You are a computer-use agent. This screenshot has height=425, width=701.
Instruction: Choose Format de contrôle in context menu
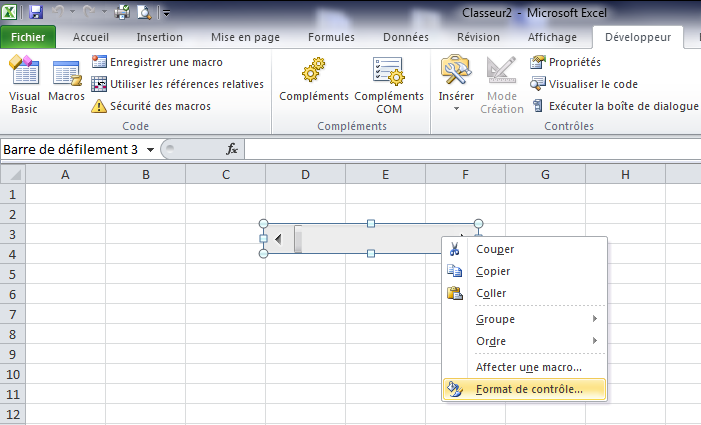tap(529, 389)
